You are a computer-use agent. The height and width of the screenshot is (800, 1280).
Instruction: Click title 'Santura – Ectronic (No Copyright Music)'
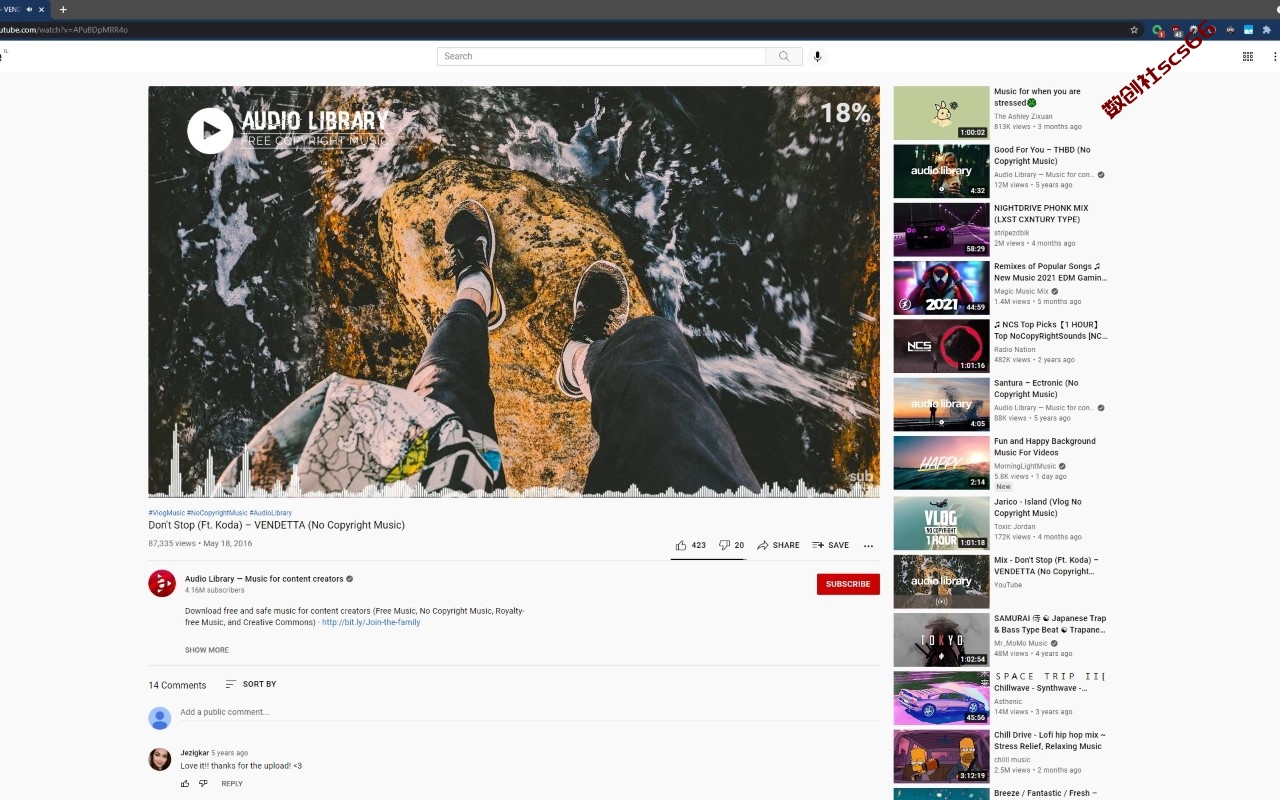[1036, 388]
